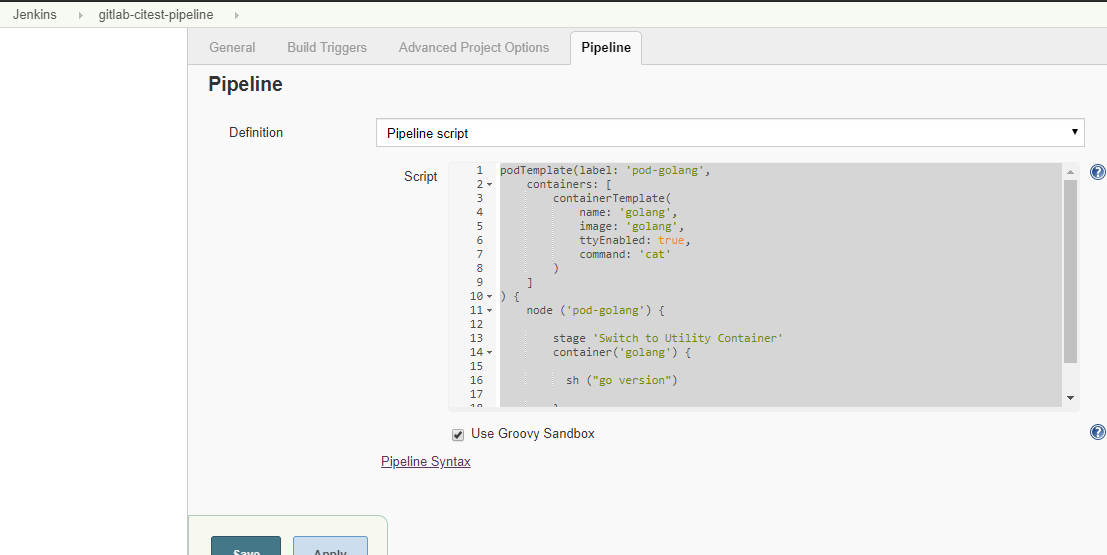
Task: Toggle the Use Groovy Sandbox checkbox
Action: (458, 434)
